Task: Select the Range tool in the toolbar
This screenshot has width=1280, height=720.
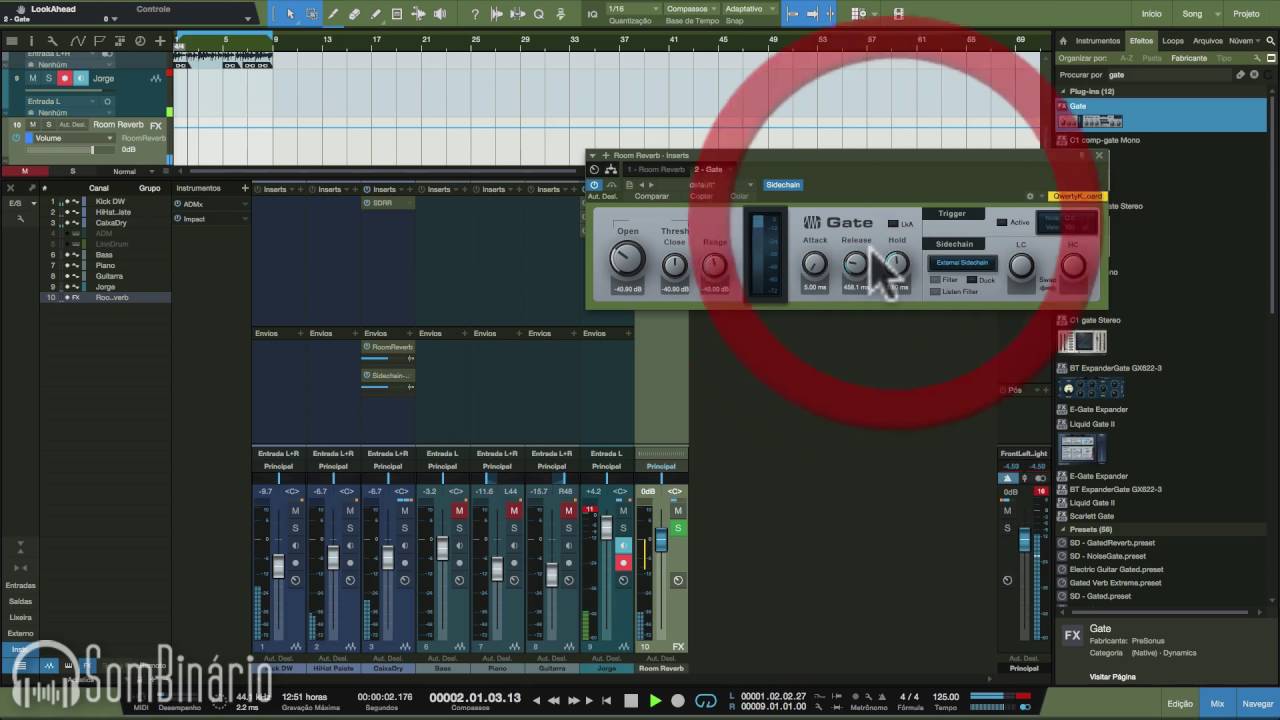Action: tap(312, 14)
